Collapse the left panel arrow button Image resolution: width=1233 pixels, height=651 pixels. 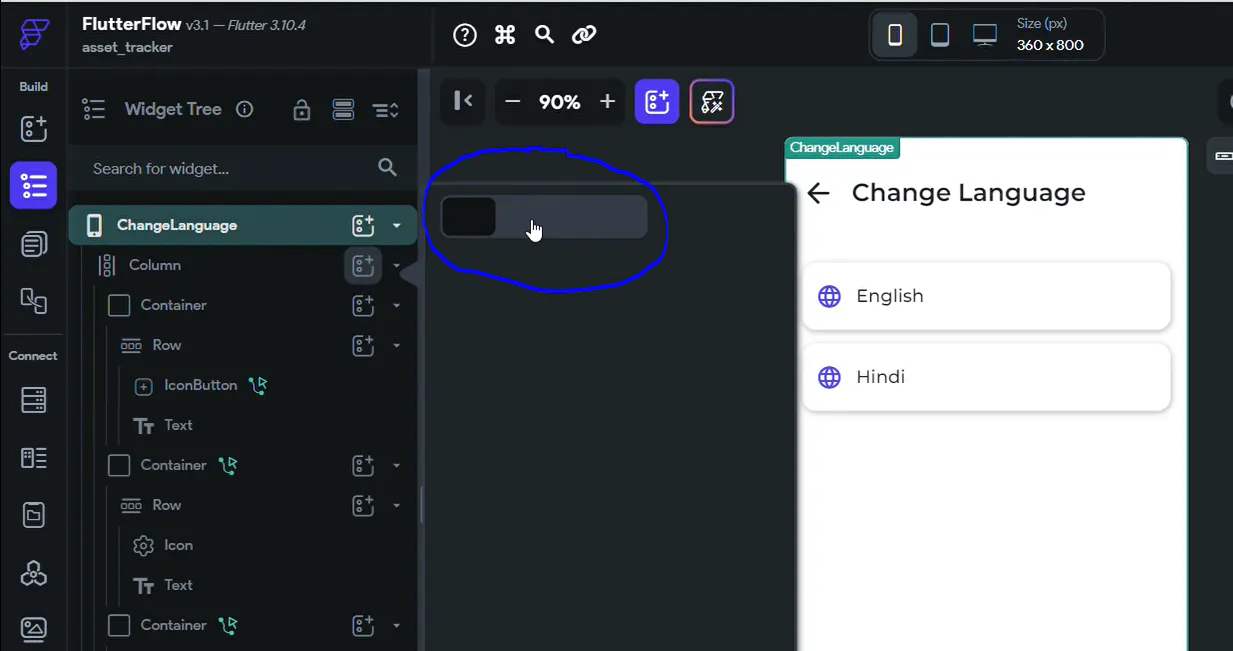click(x=463, y=101)
